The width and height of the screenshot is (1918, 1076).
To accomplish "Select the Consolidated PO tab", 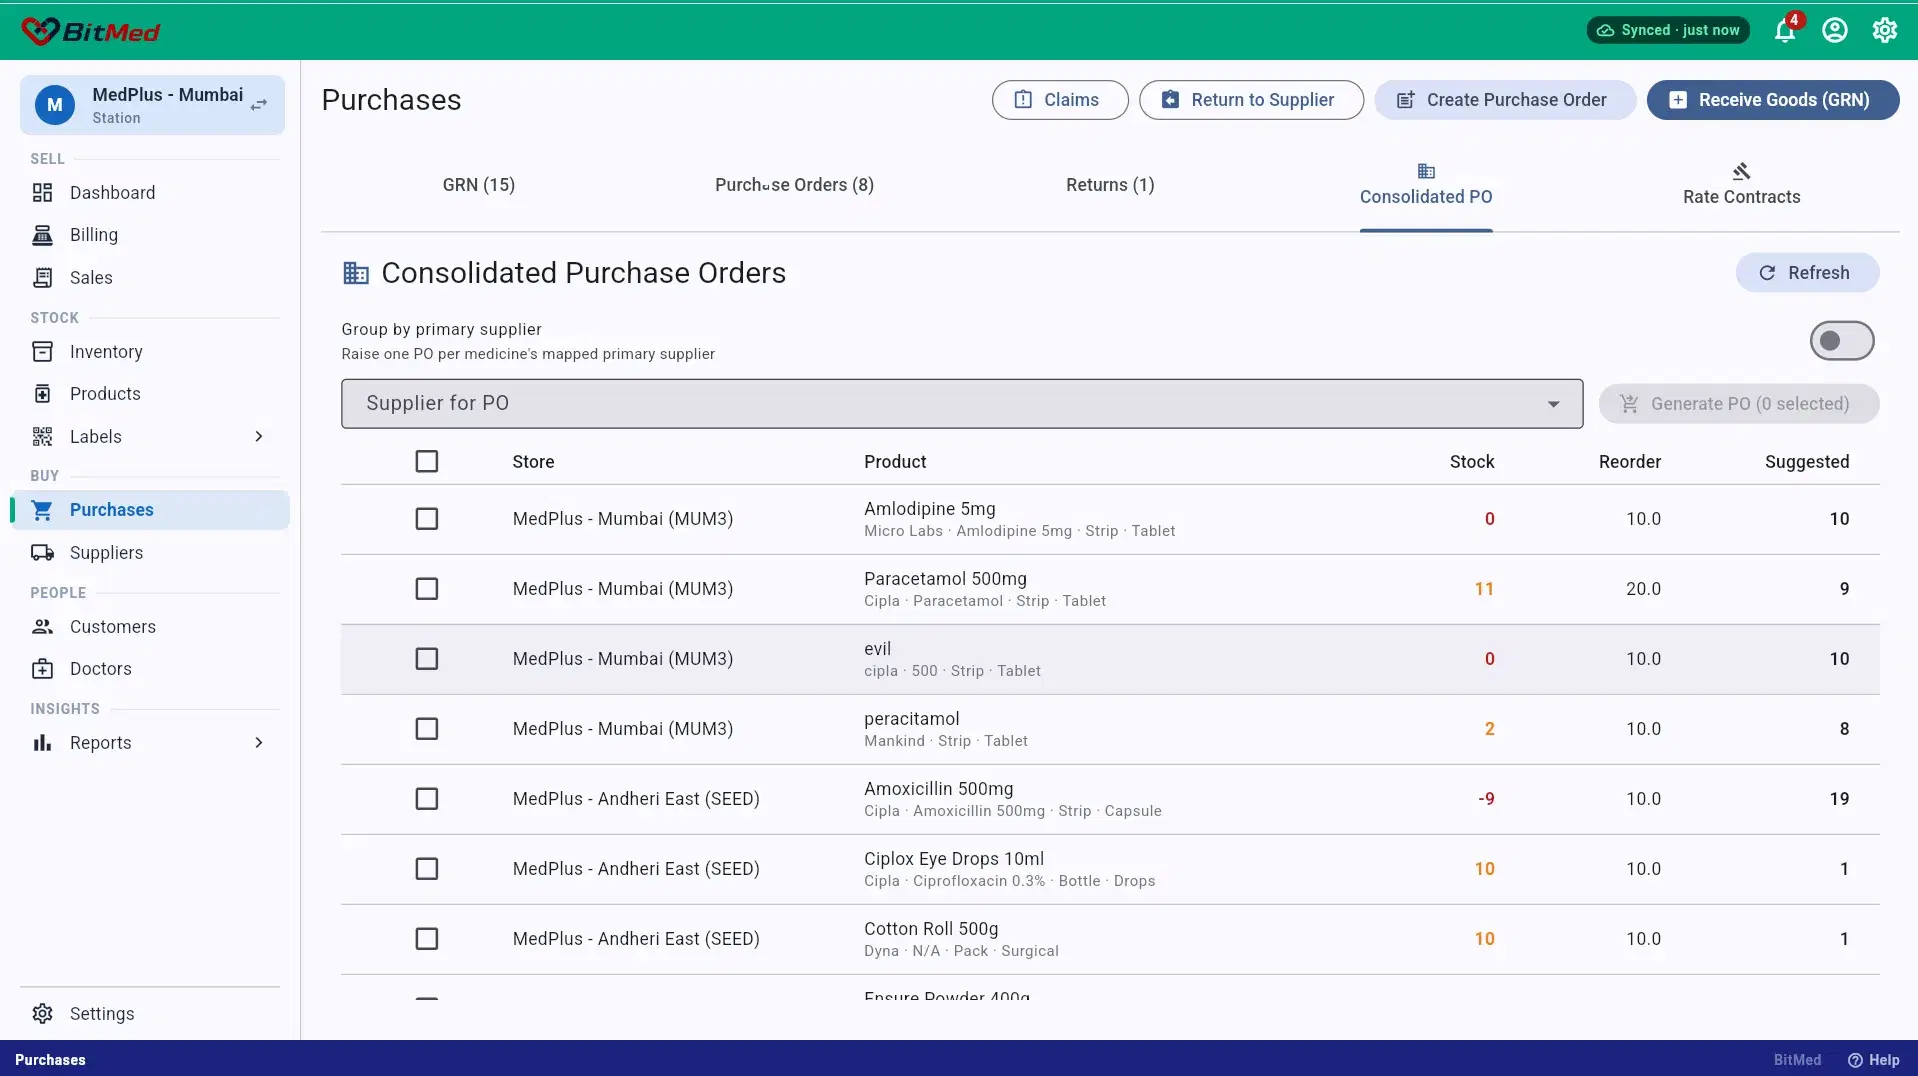I will coord(1426,185).
